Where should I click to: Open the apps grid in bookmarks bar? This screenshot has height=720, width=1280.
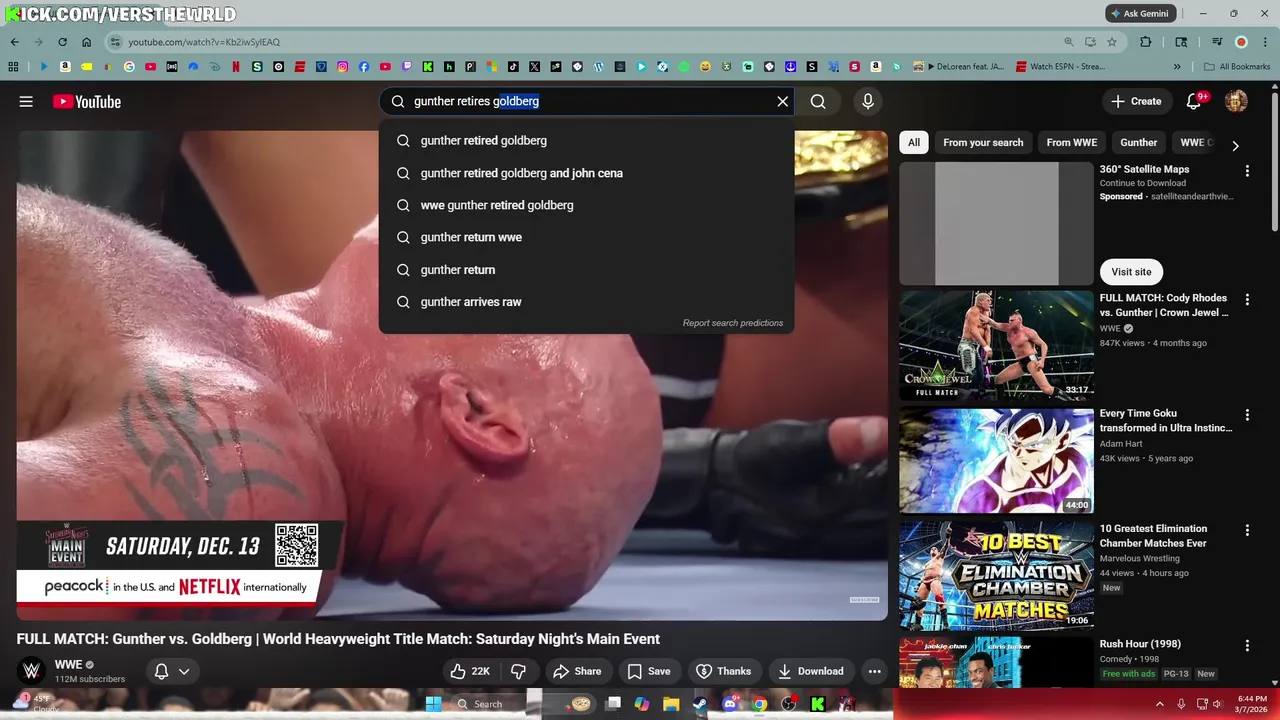(x=13, y=67)
